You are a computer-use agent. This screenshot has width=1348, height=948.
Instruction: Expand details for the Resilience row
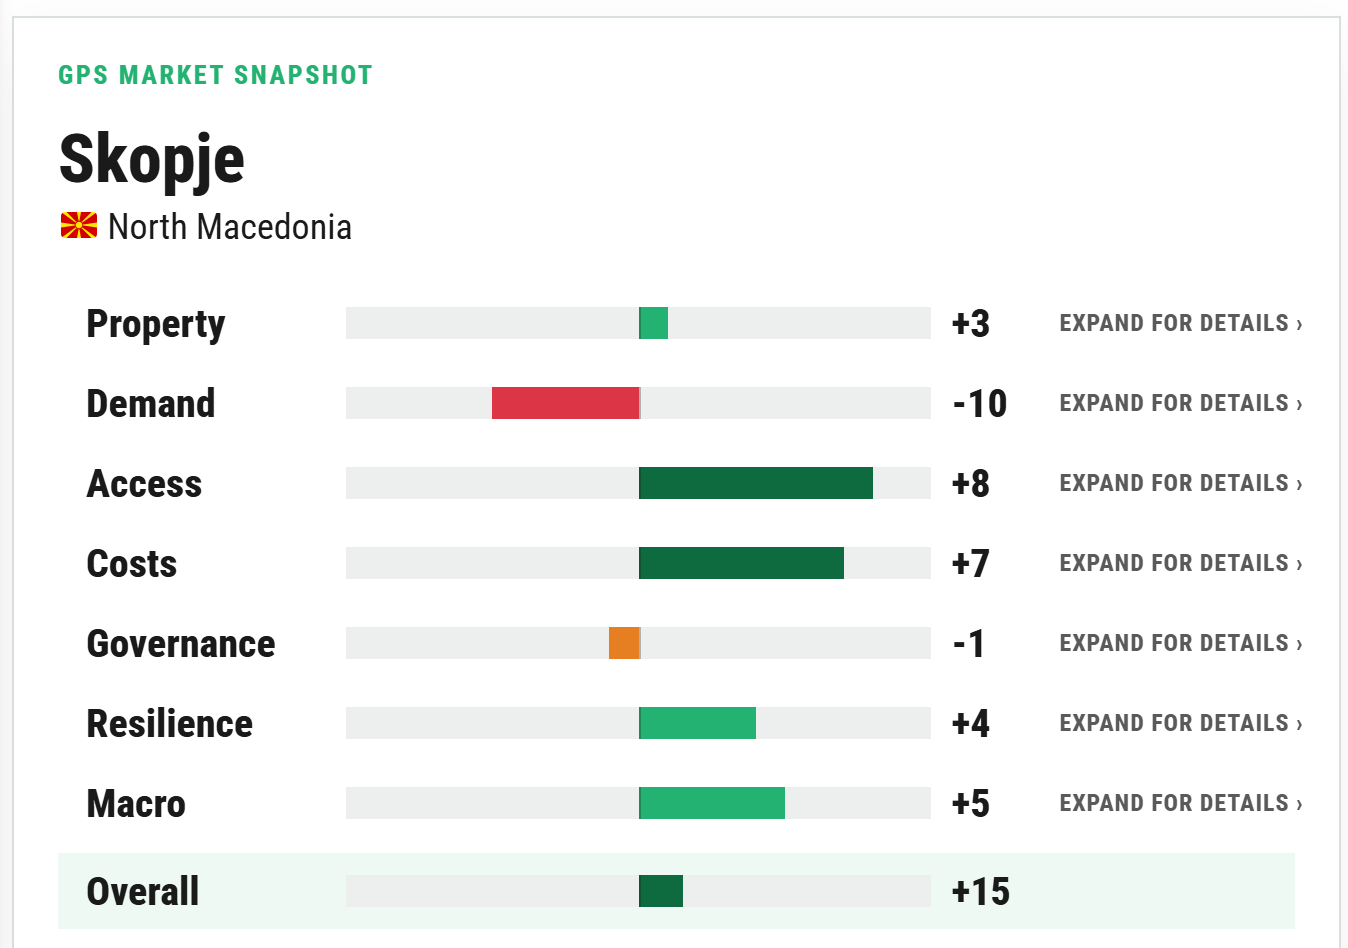coord(1181,723)
